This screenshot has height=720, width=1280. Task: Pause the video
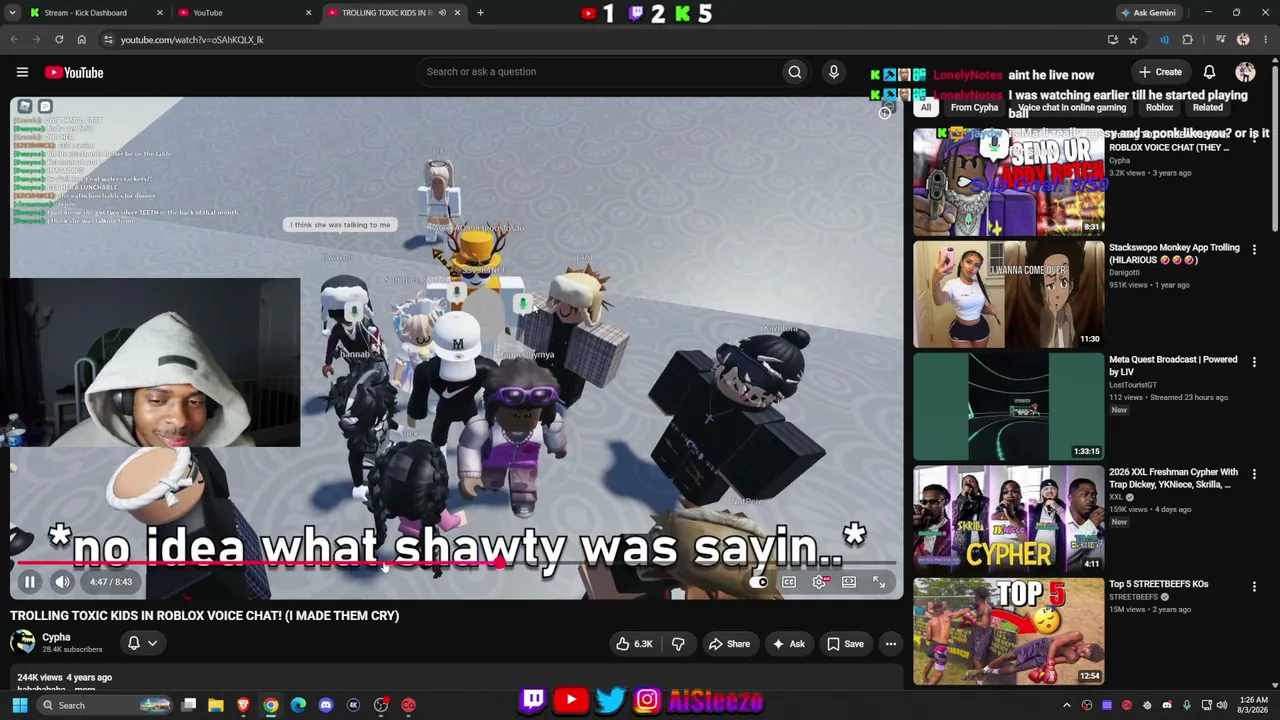(x=30, y=582)
